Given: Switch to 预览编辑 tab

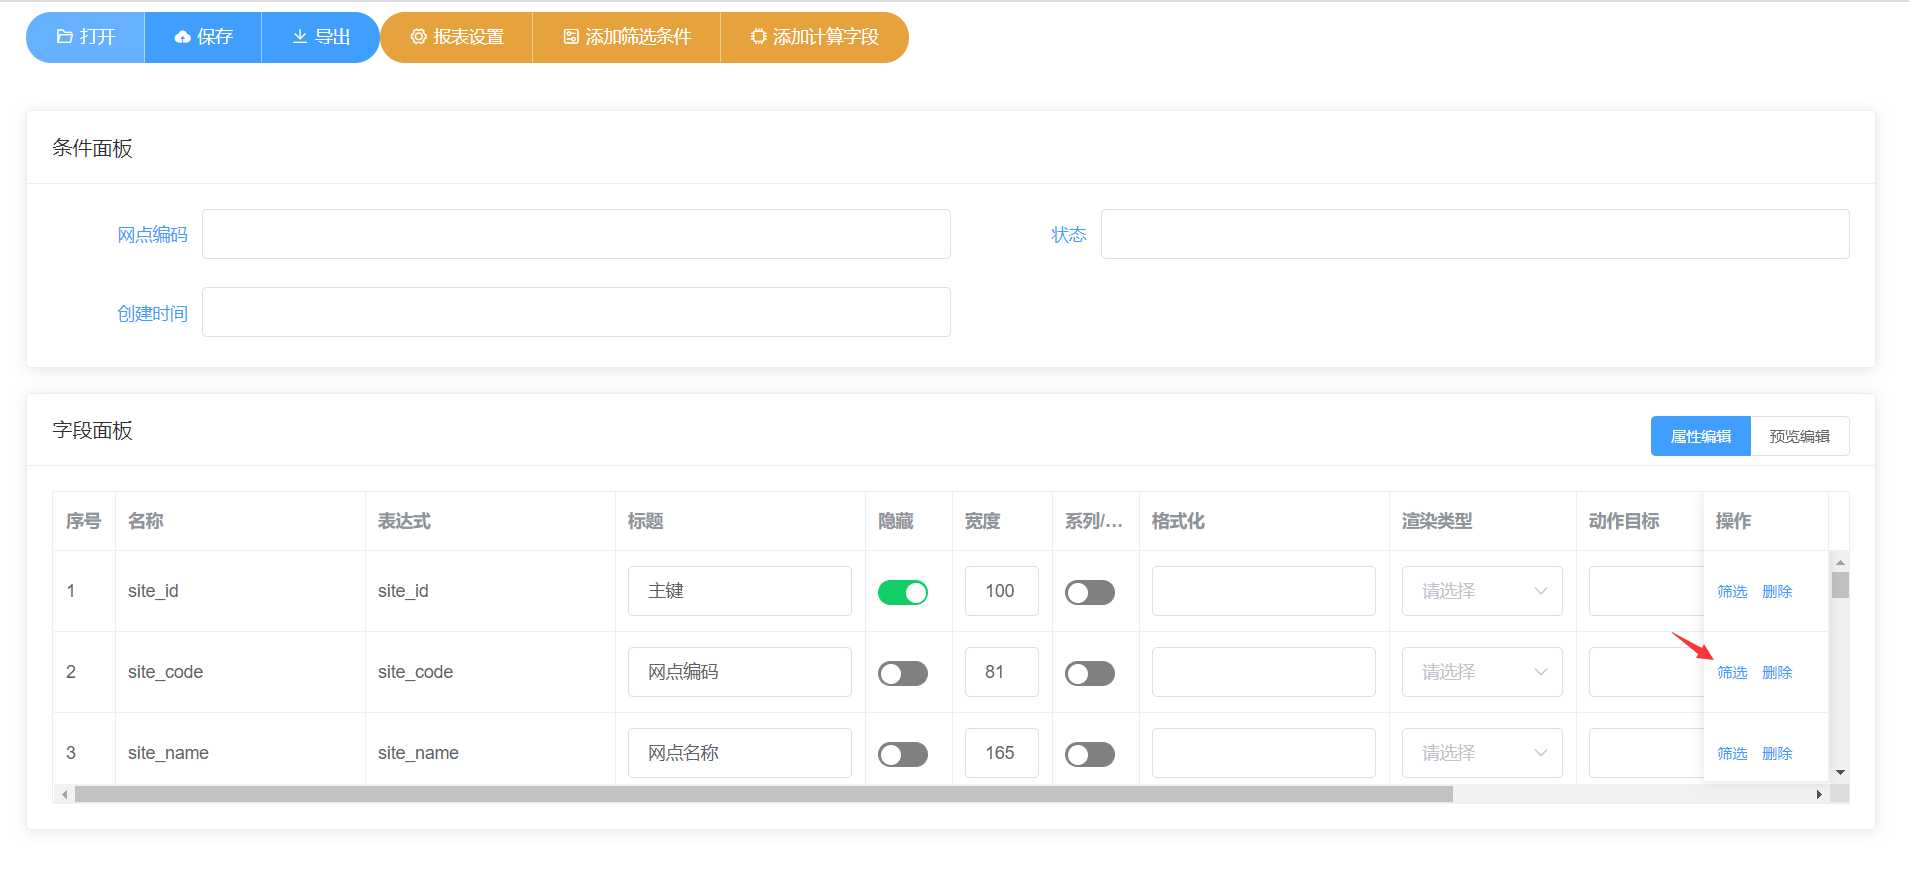Looking at the screenshot, I should pos(1799,436).
